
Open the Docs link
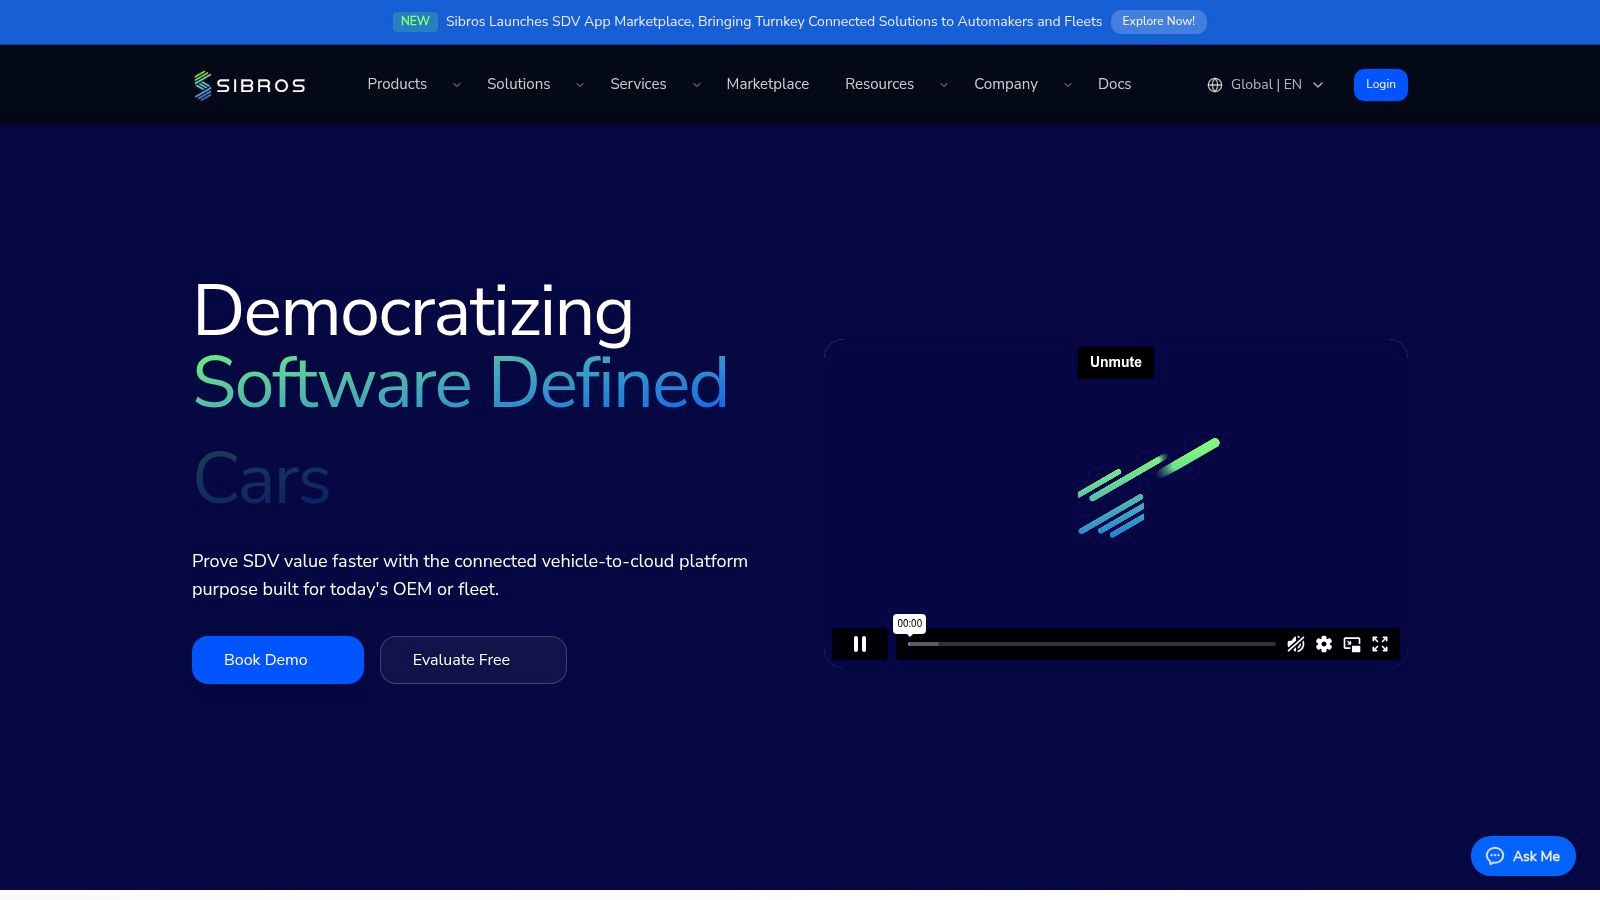[x=1115, y=84]
